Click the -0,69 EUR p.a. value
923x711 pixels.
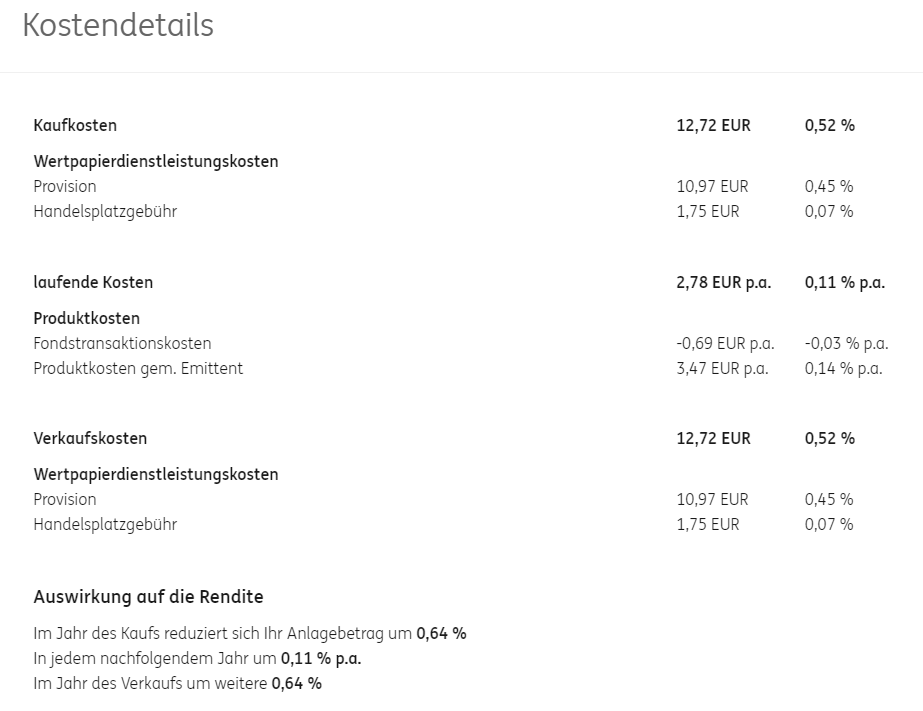click(725, 344)
